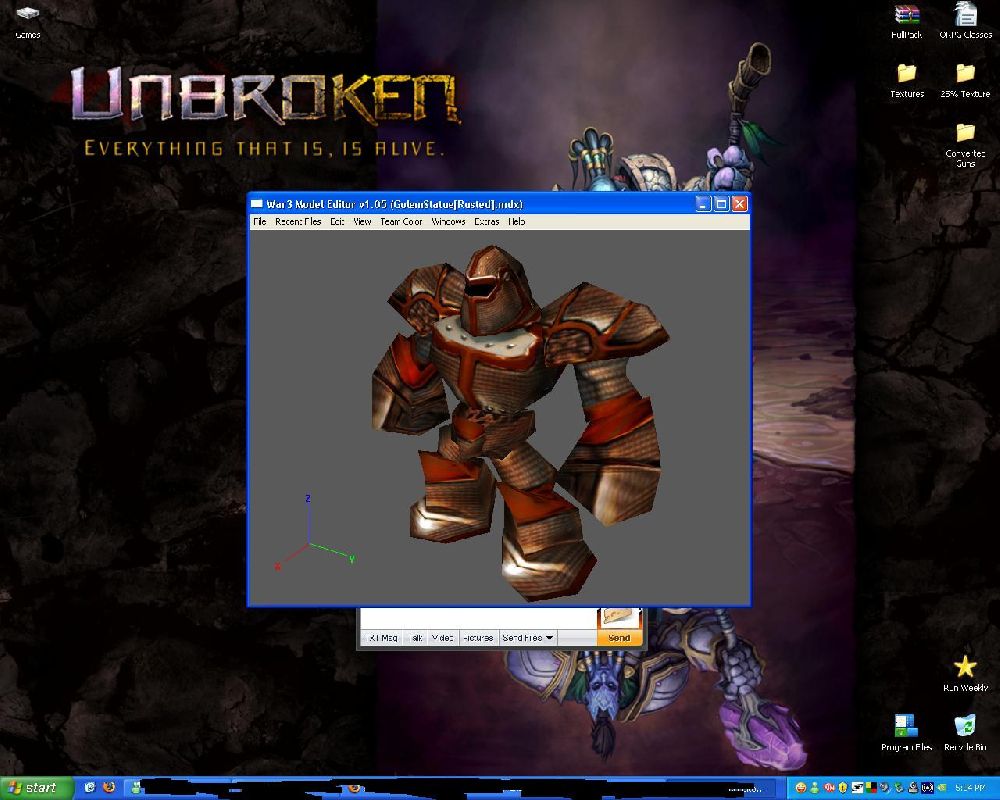Open the Windows menu
The image size is (1000, 800).
(448, 221)
